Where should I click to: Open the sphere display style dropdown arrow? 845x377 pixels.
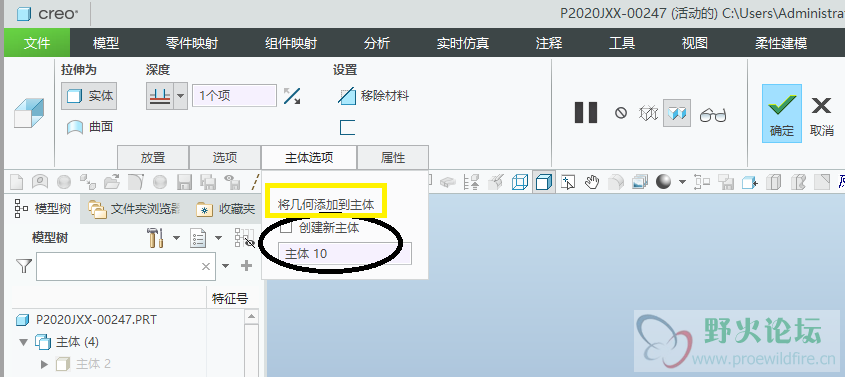(x=682, y=182)
